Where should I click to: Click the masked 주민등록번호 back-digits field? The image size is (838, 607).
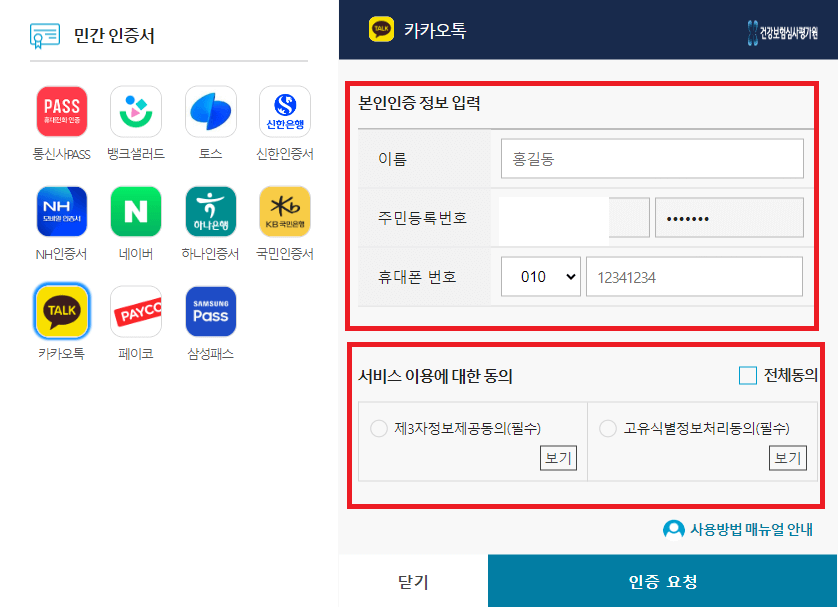click(729, 217)
